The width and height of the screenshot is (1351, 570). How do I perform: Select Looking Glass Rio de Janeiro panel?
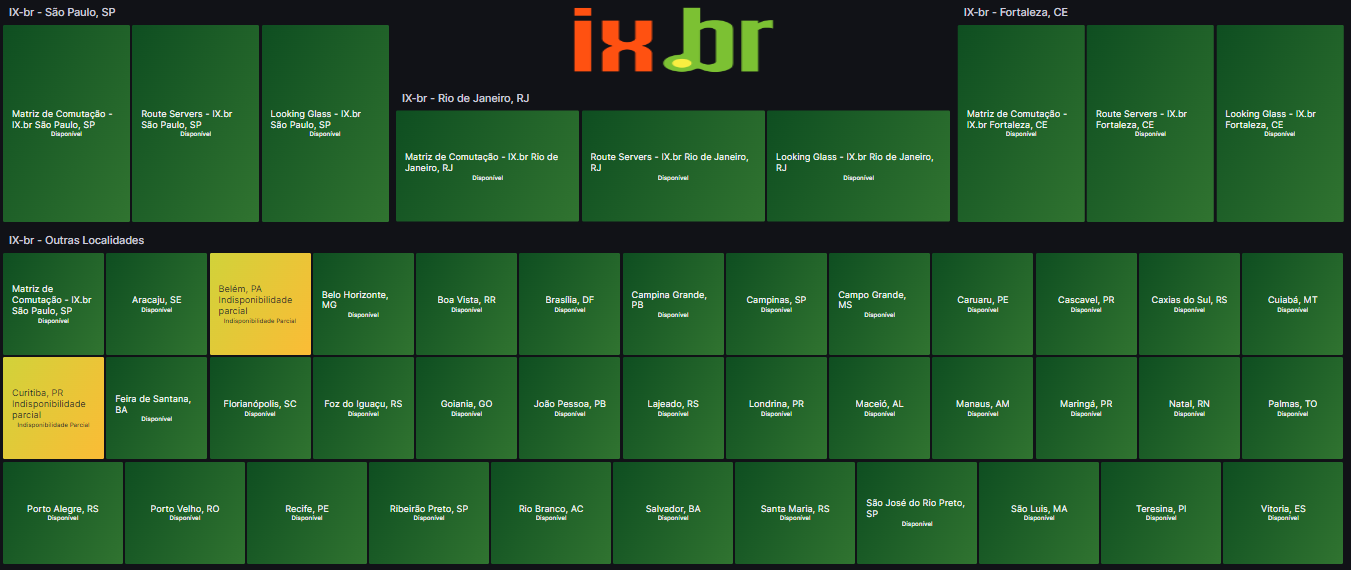click(x=858, y=166)
